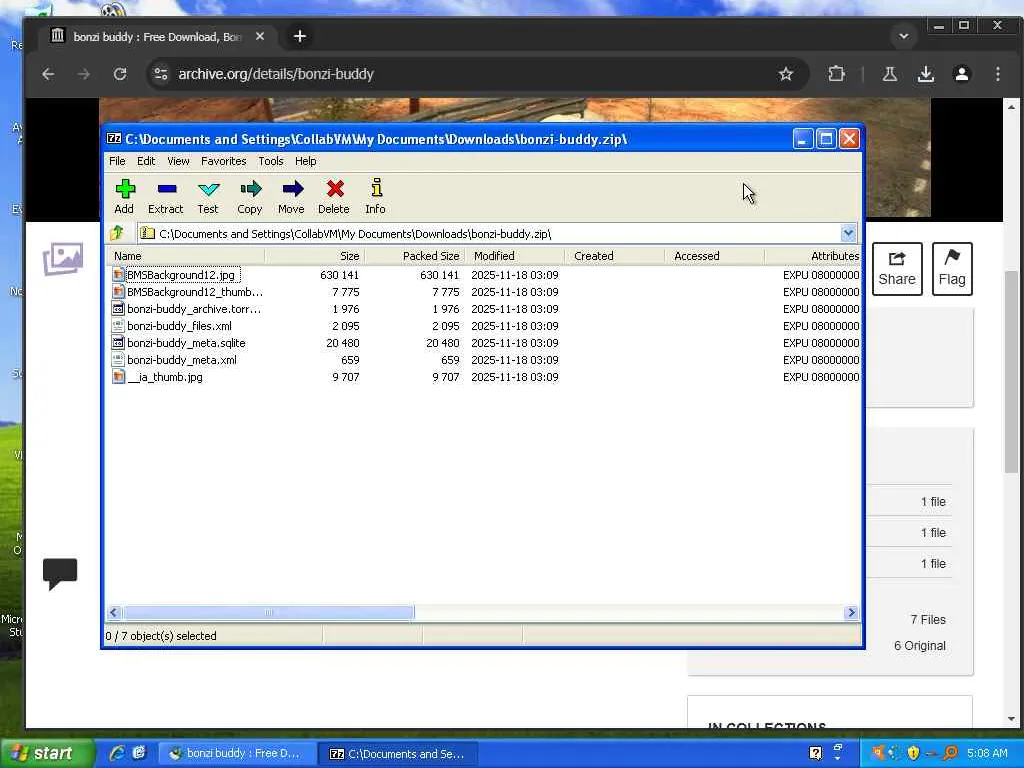Click the 6 Original link

(920, 646)
